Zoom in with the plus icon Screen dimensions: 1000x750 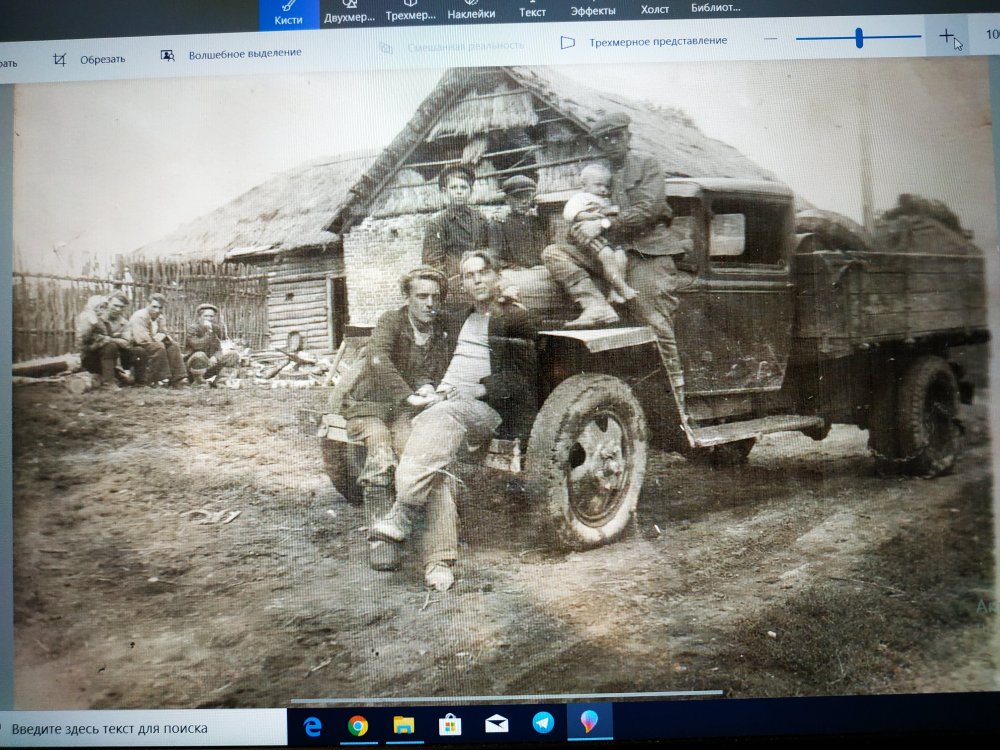click(x=946, y=36)
